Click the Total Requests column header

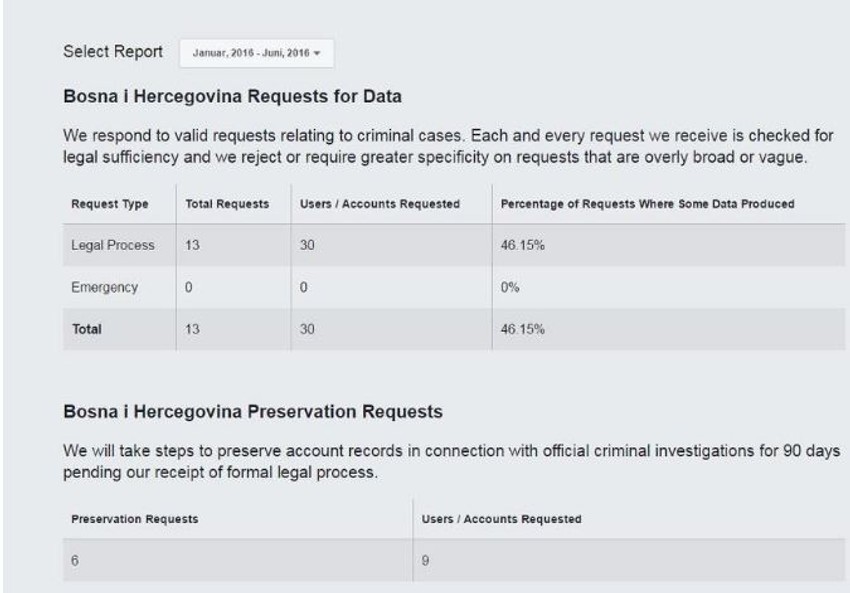tap(227, 204)
